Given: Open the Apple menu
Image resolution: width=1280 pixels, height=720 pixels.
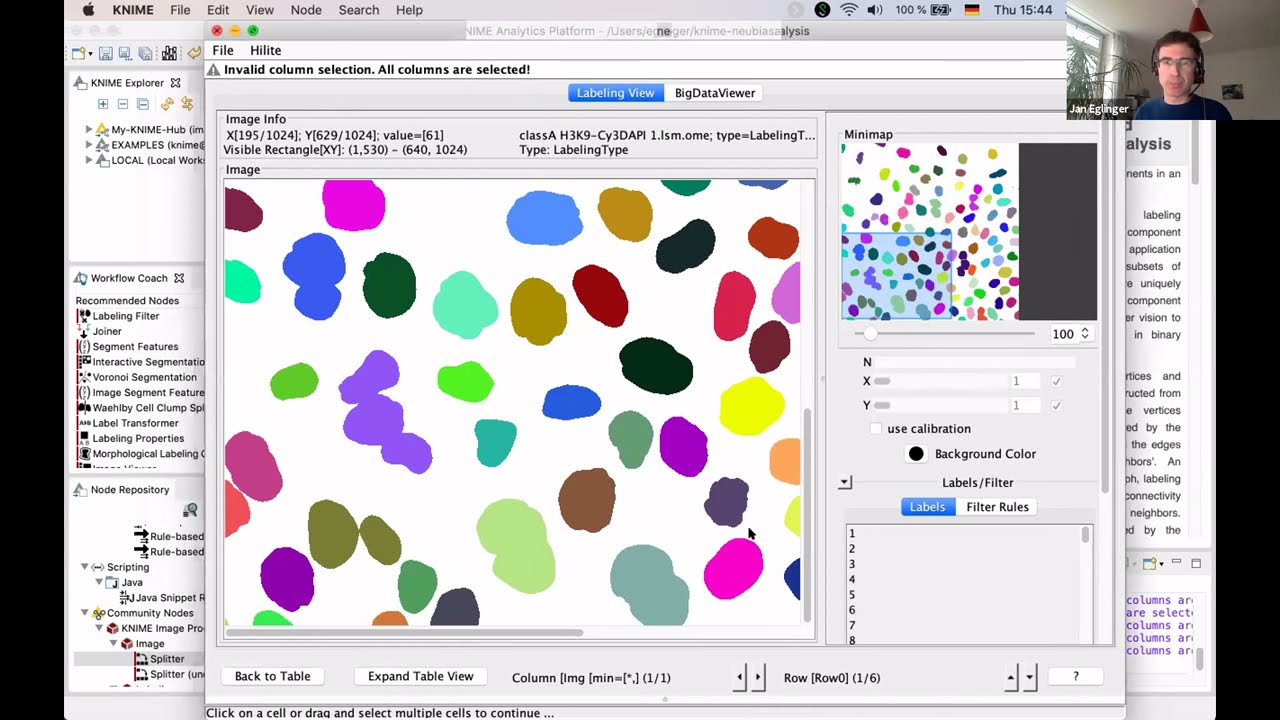Looking at the screenshot, I should 88,10.
